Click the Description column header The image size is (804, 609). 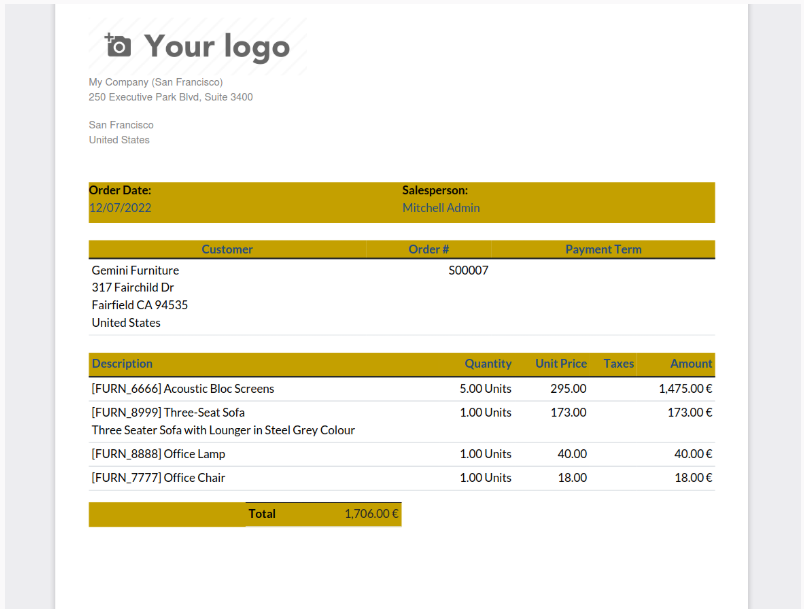click(x=122, y=364)
